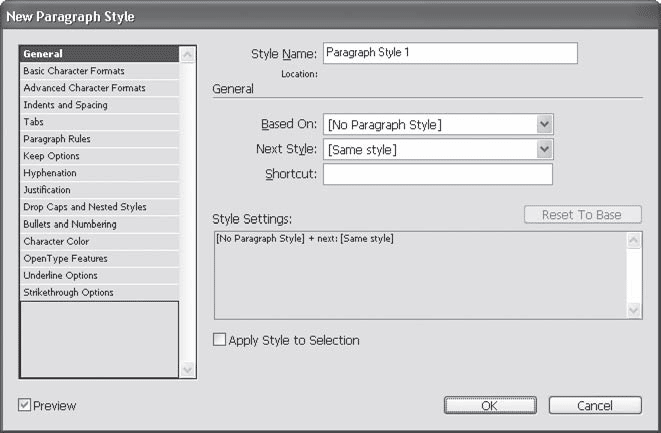
Task: Focus the Shortcut input field
Action: [x=437, y=175]
